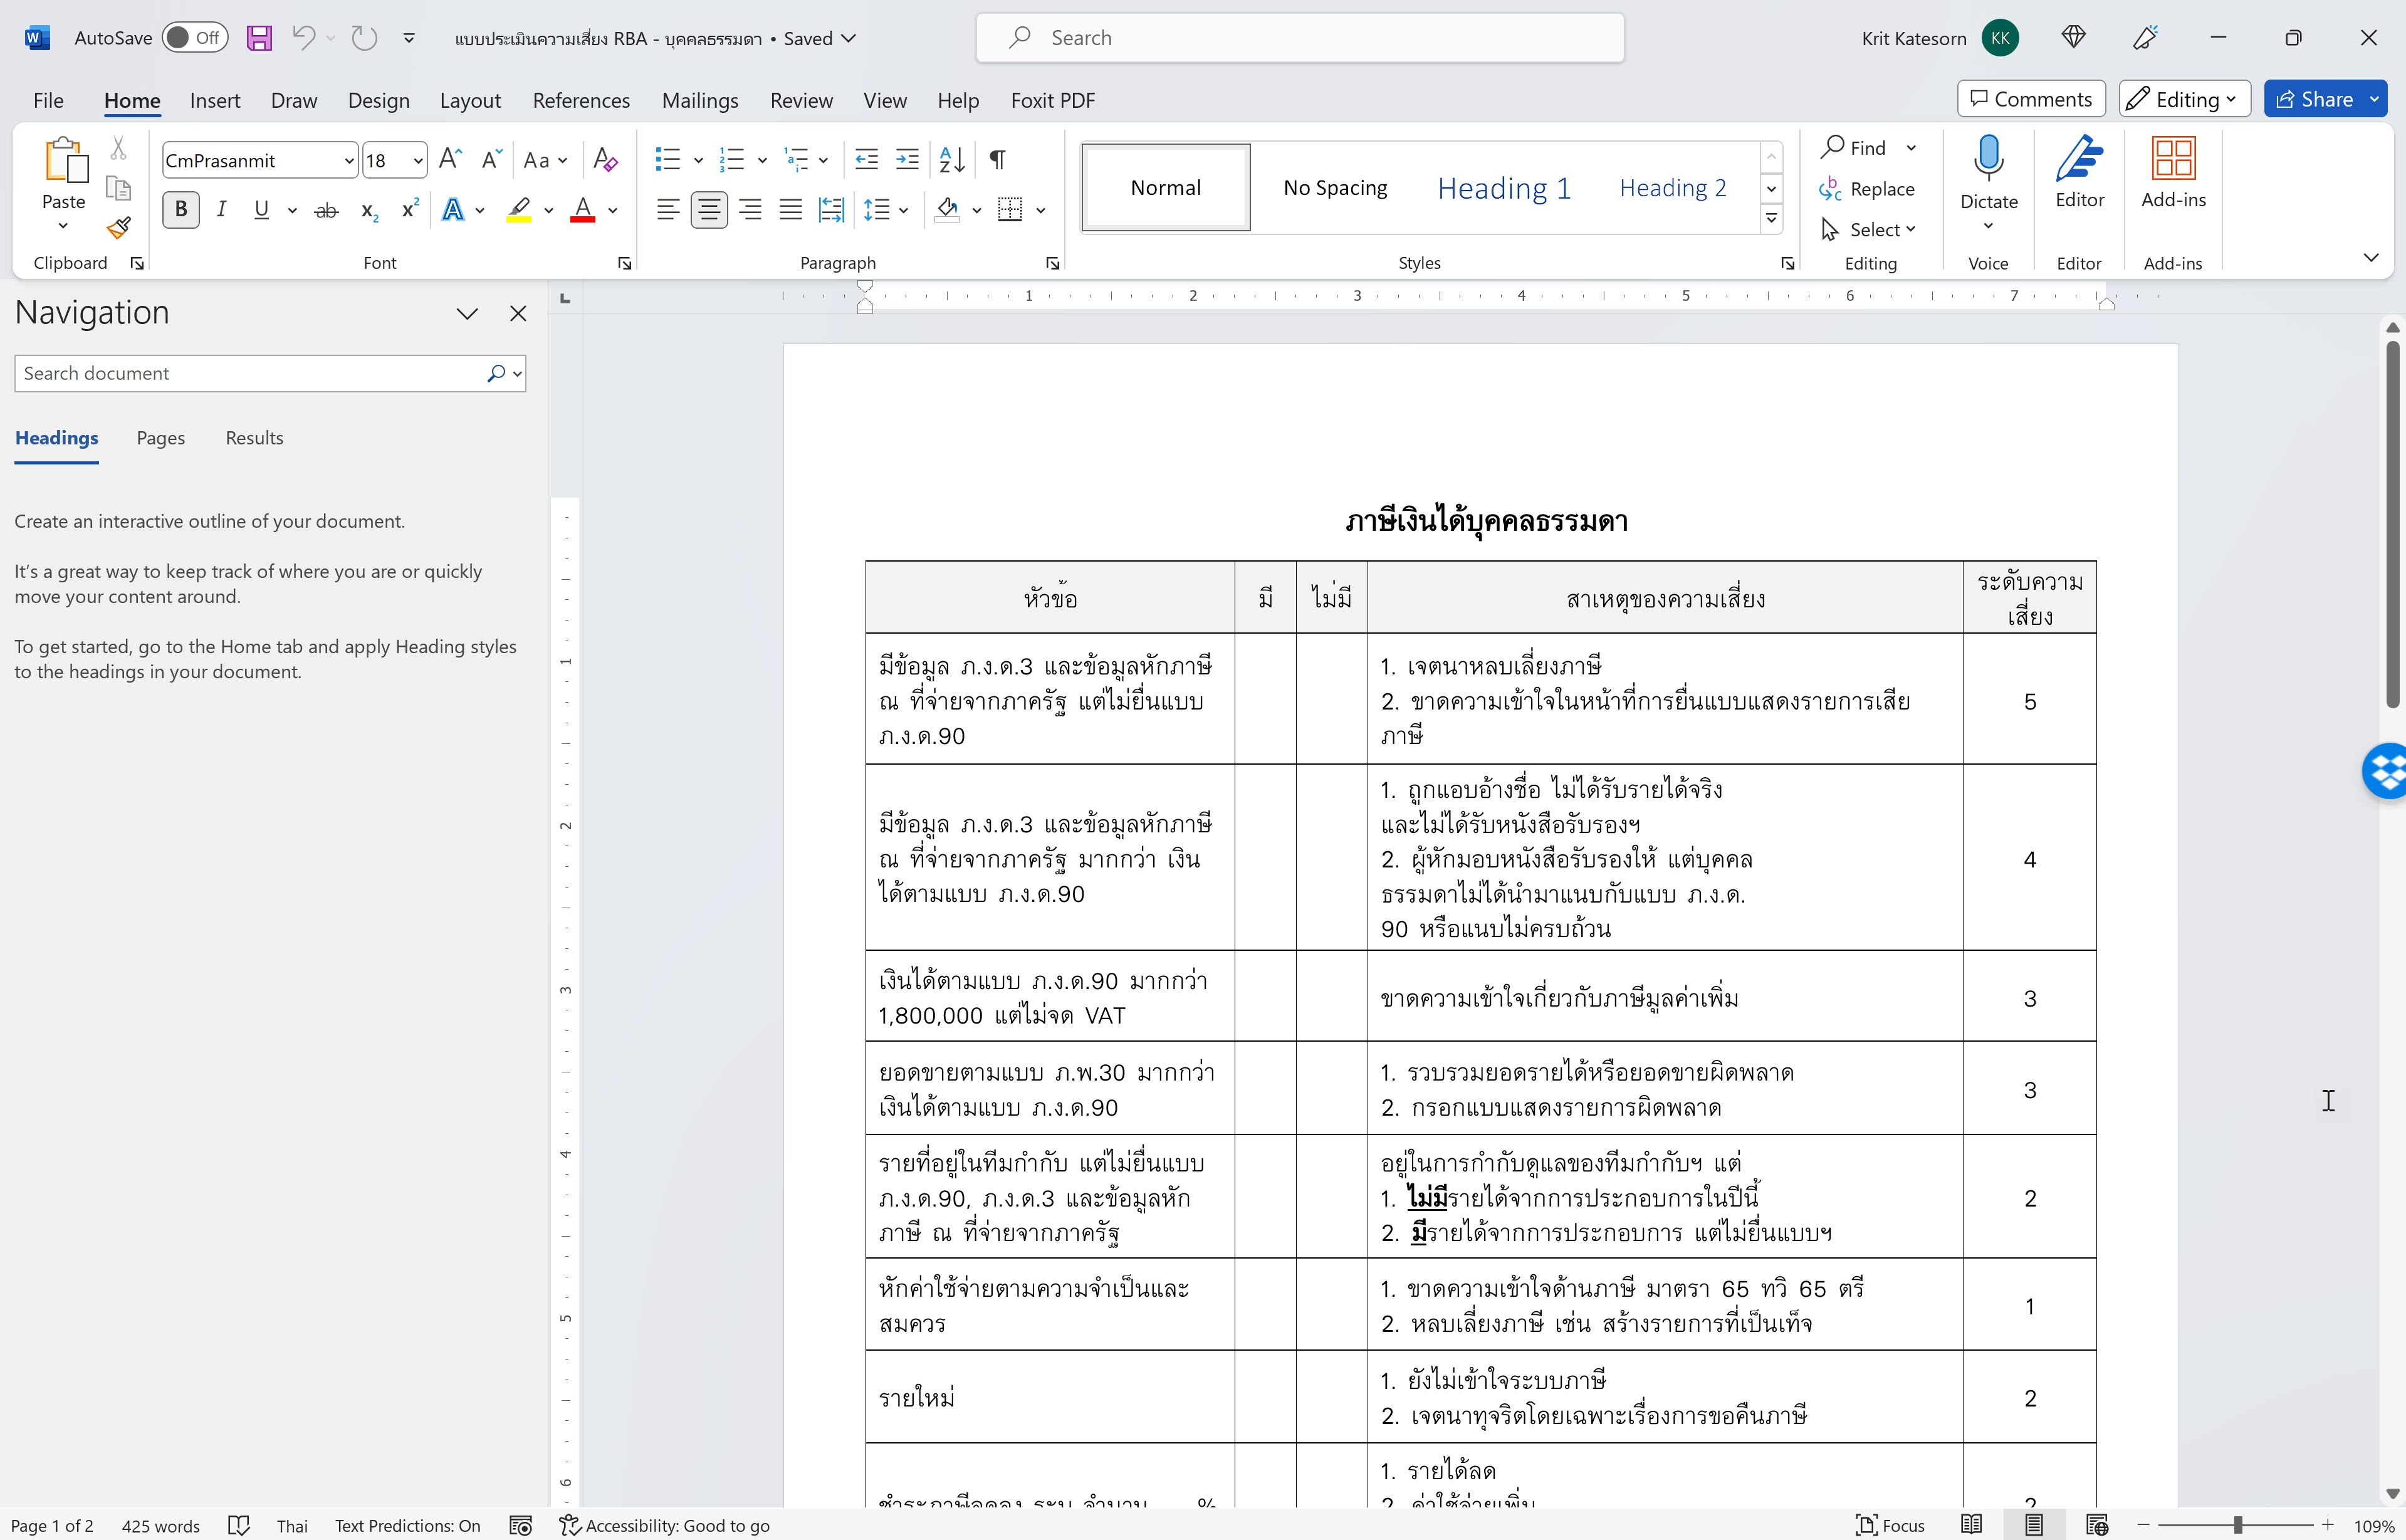Viewport: 2406px width, 1540px height.
Task: Open the Editor pane
Action: 2079,172
